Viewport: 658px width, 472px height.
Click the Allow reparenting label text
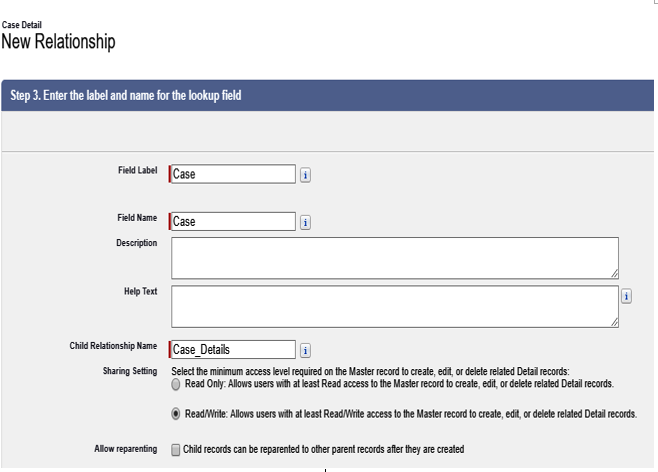[126, 449]
